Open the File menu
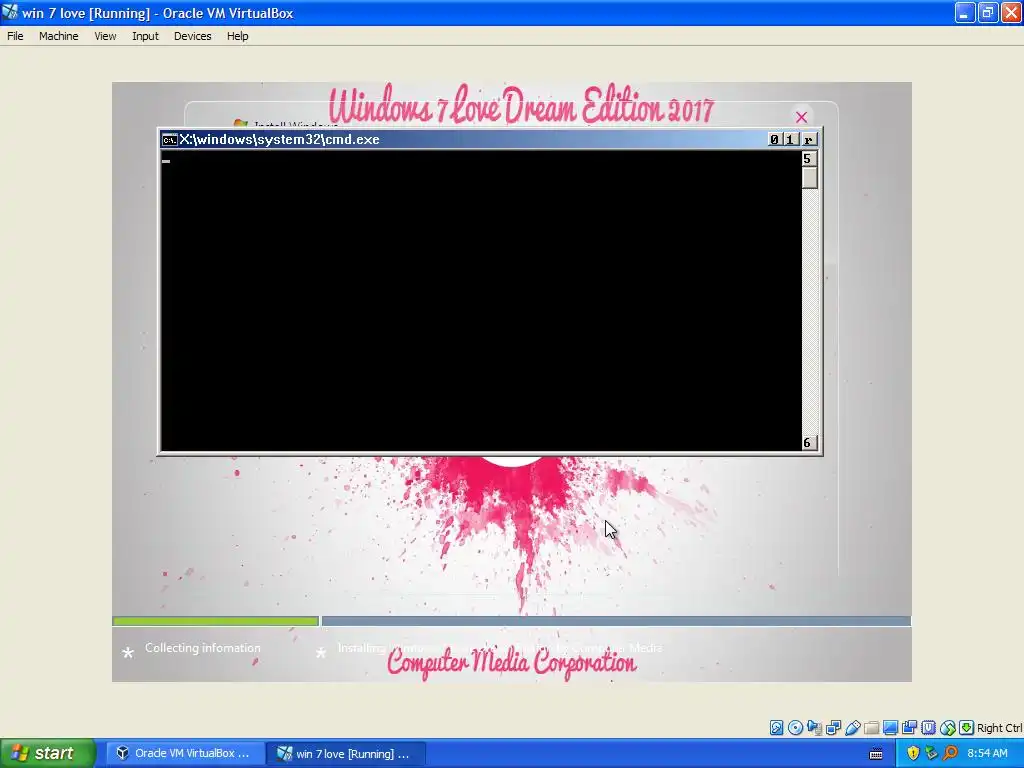 tap(15, 36)
